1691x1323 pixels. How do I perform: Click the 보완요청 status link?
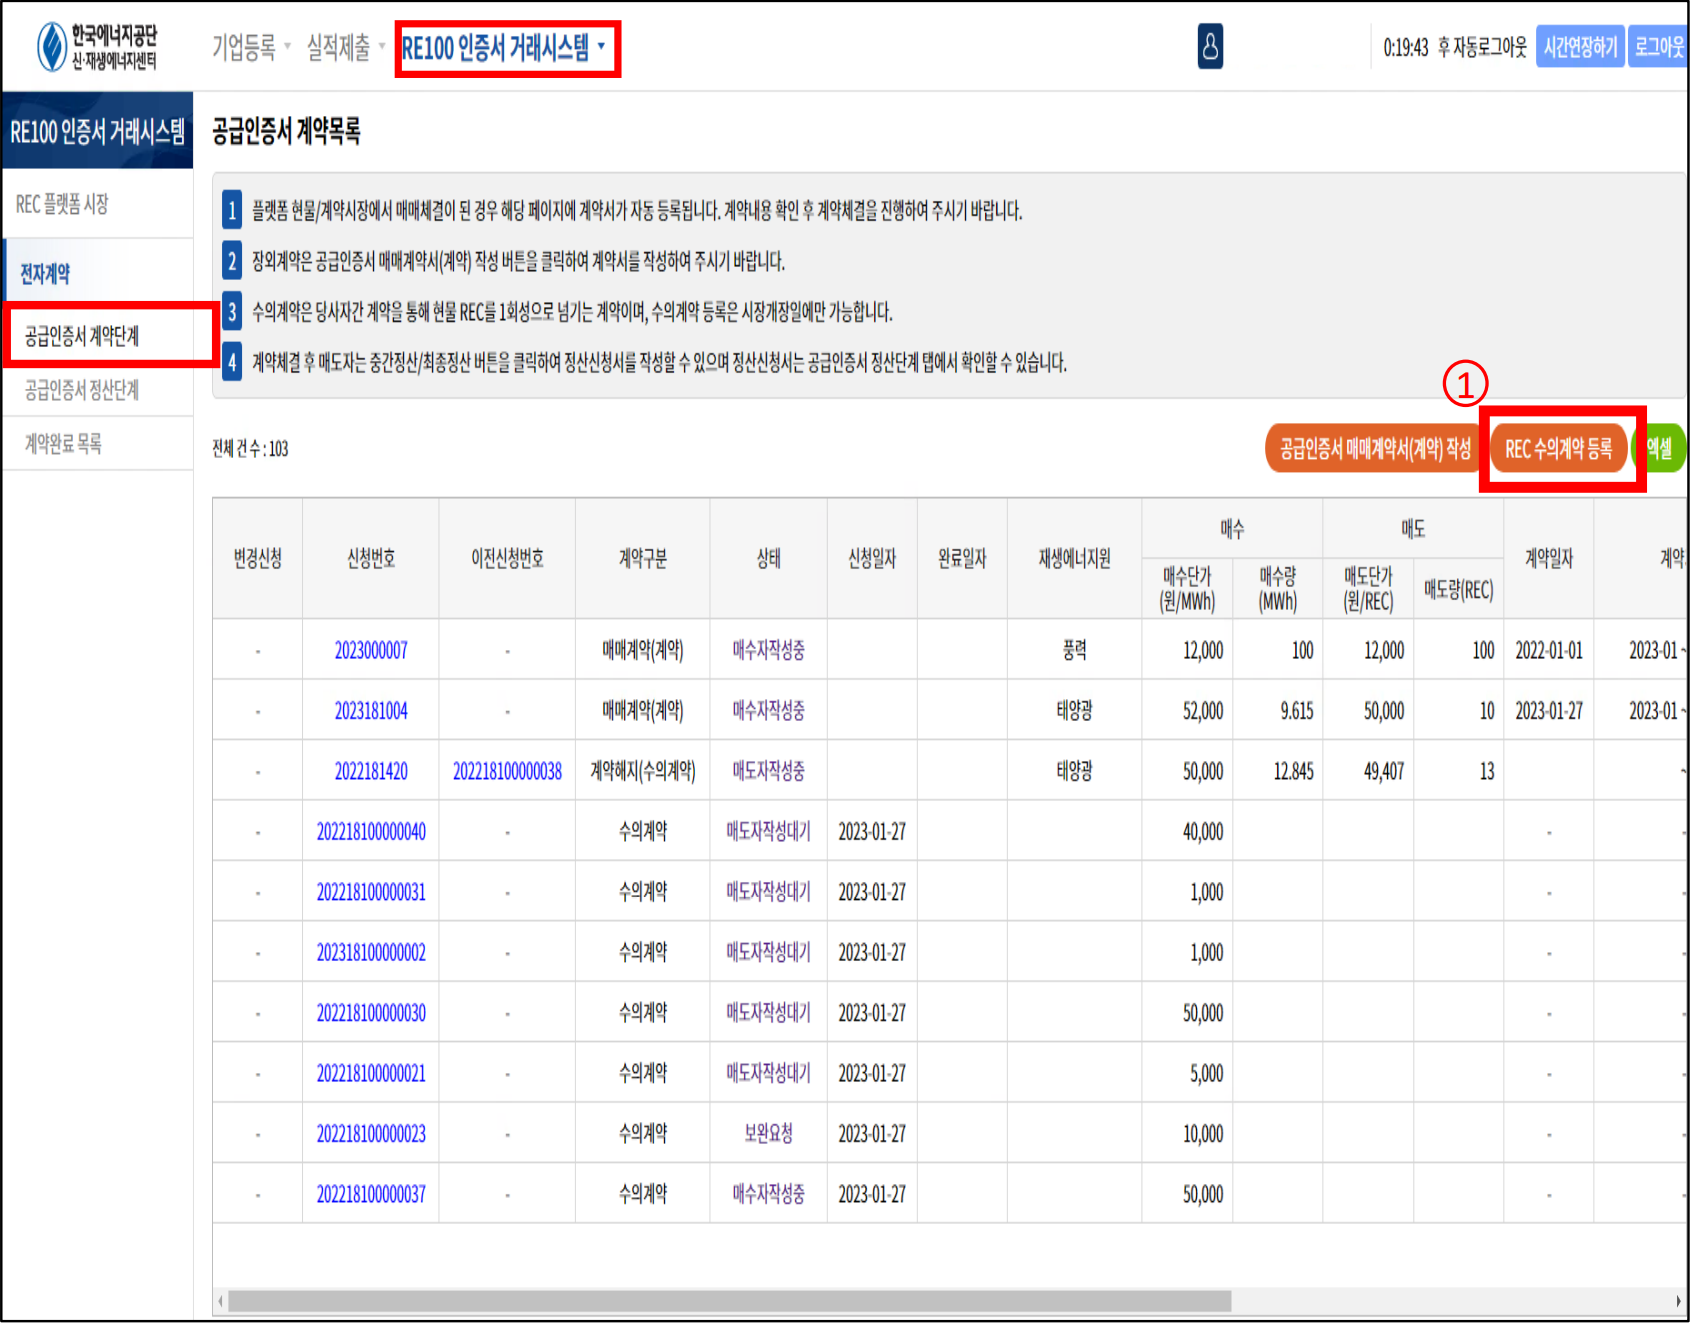click(768, 1134)
